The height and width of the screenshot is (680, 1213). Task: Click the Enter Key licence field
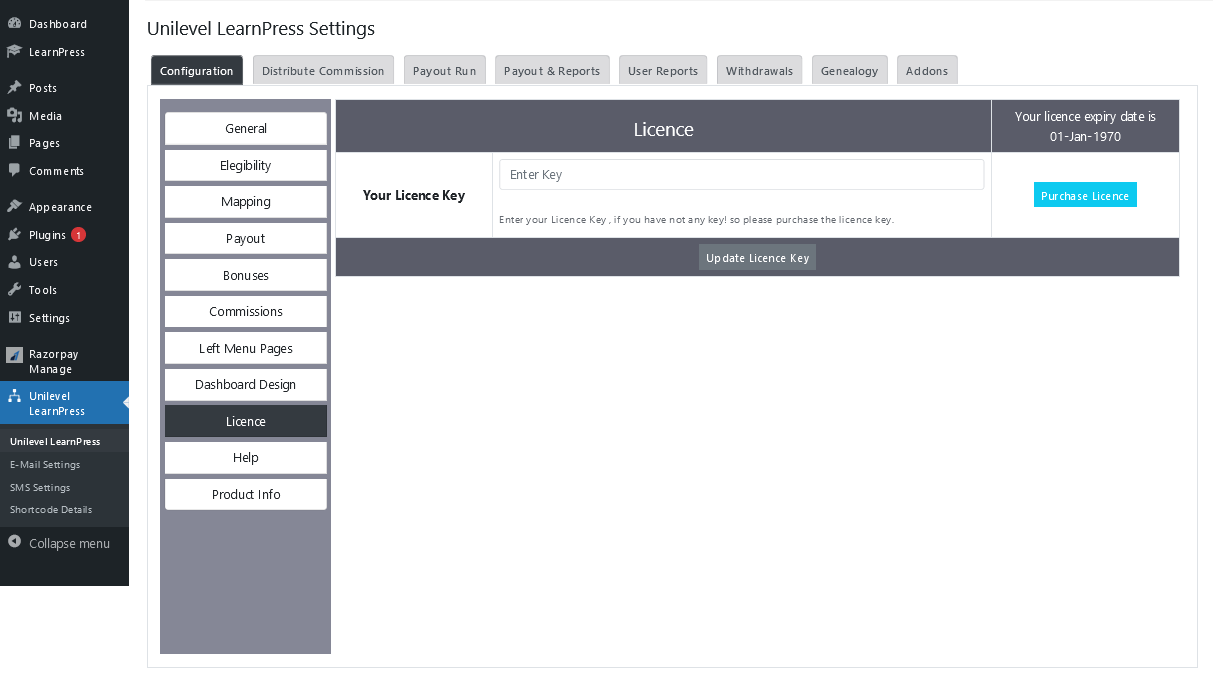click(x=741, y=174)
